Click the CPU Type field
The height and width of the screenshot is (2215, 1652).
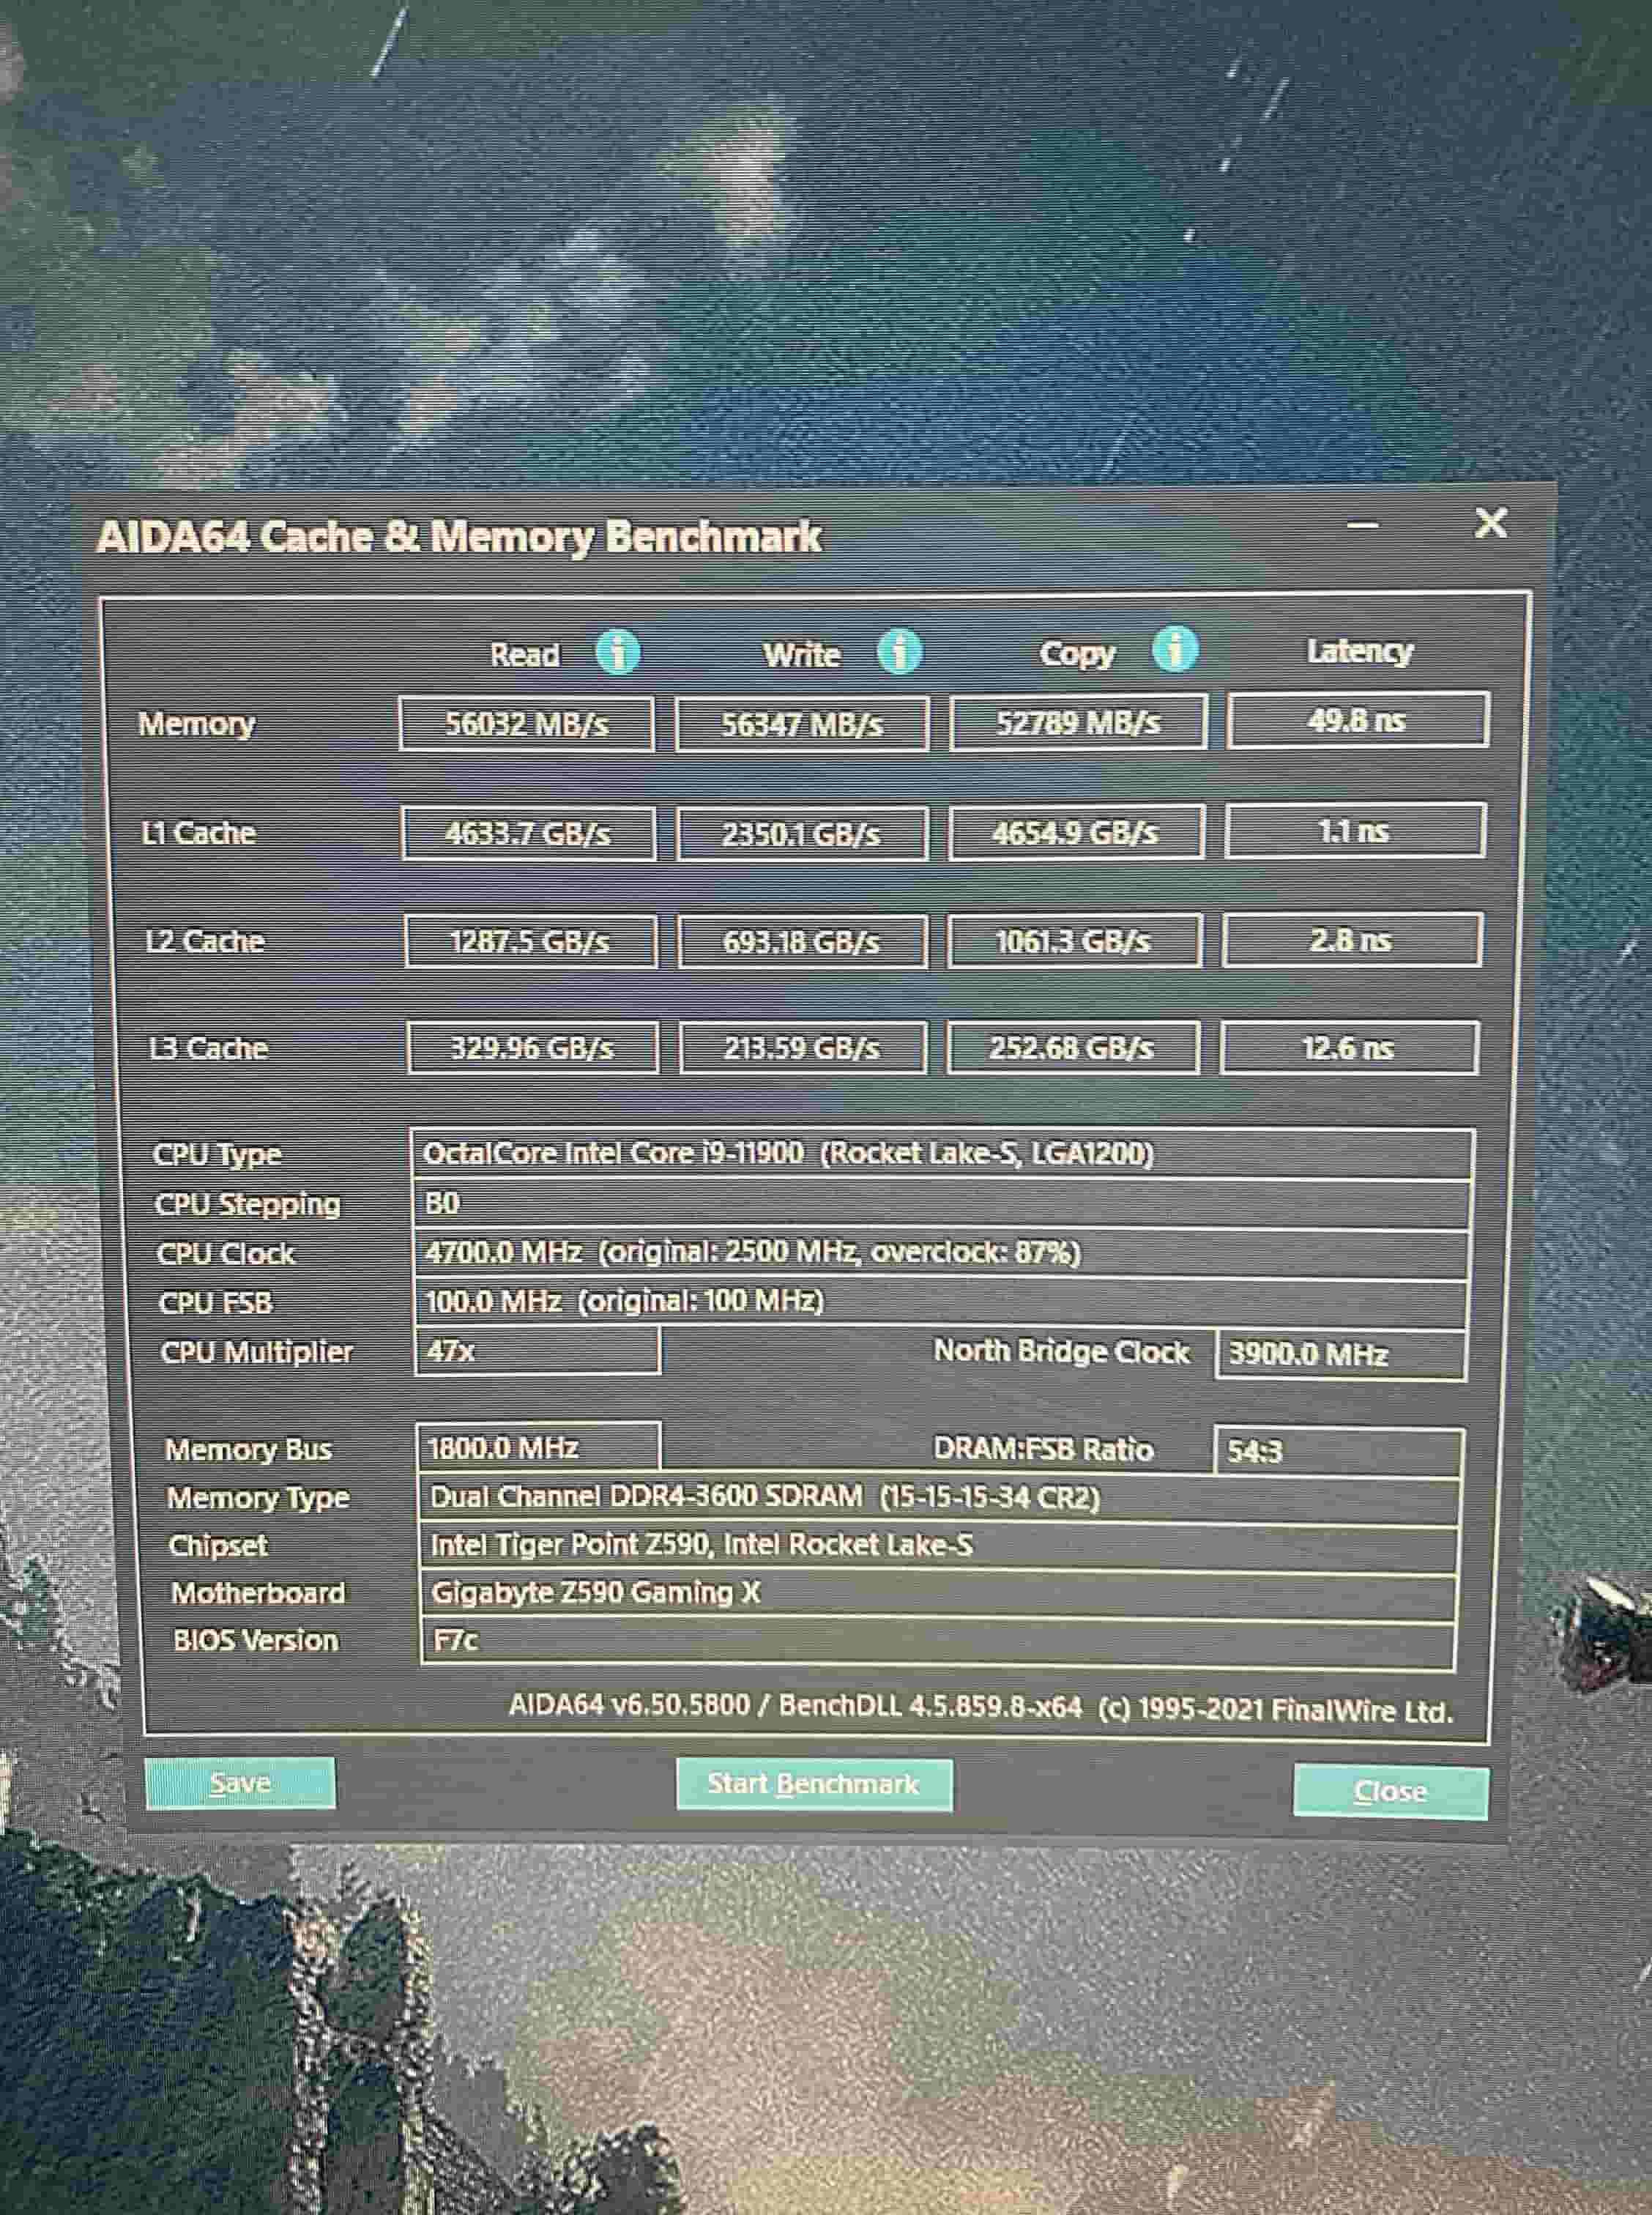pos(940,1154)
